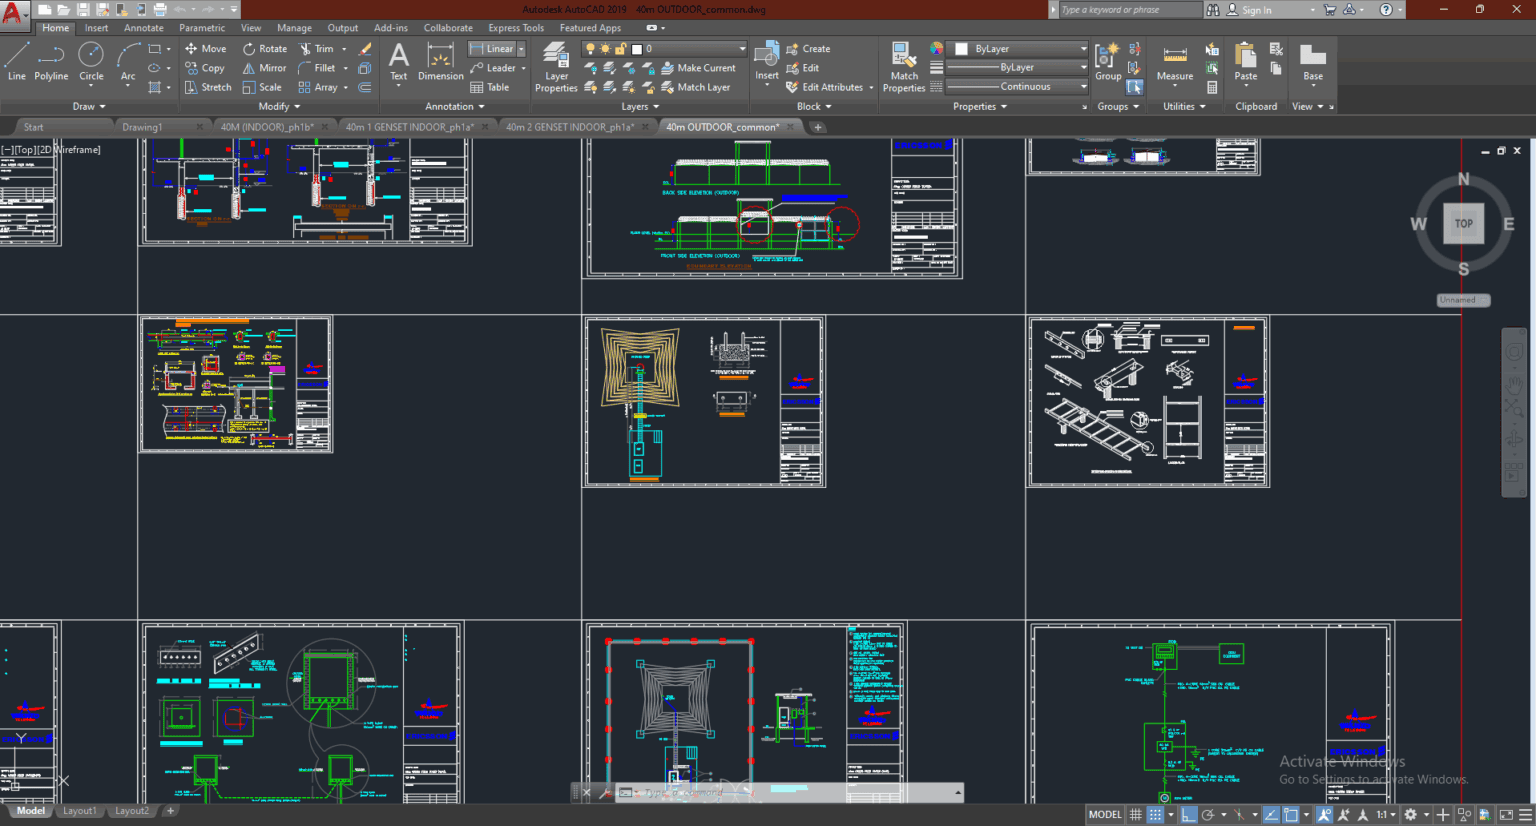The height and width of the screenshot is (826, 1536).
Task: Open the annotation scale 1:1 dropdown
Action: [1393, 813]
